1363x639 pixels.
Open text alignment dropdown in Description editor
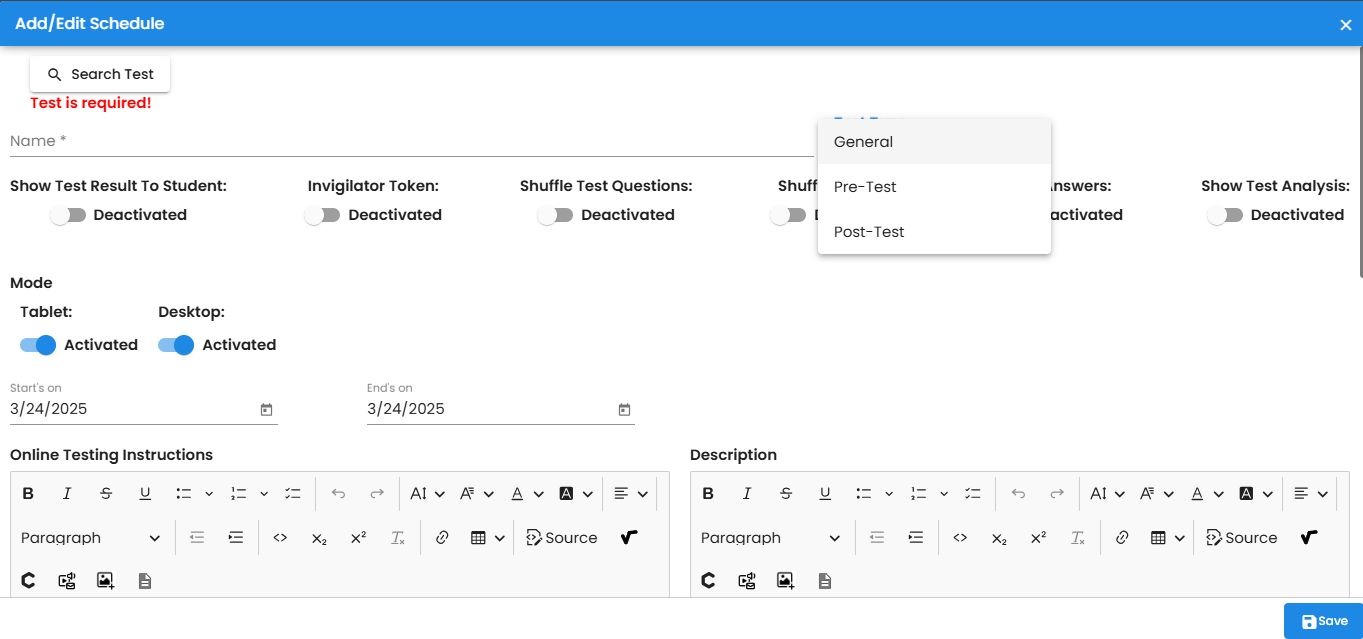point(1311,494)
